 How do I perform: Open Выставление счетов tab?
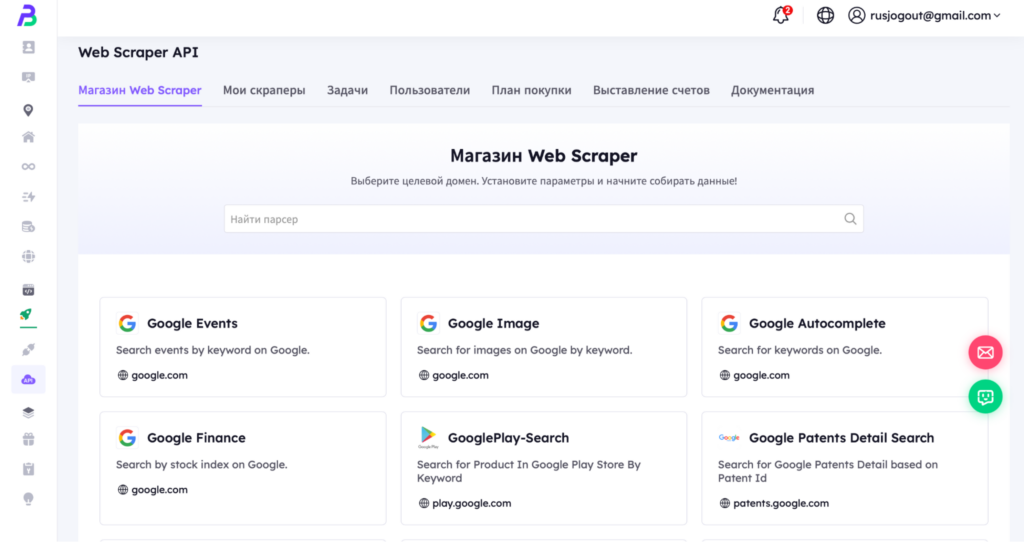click(651, 90)
